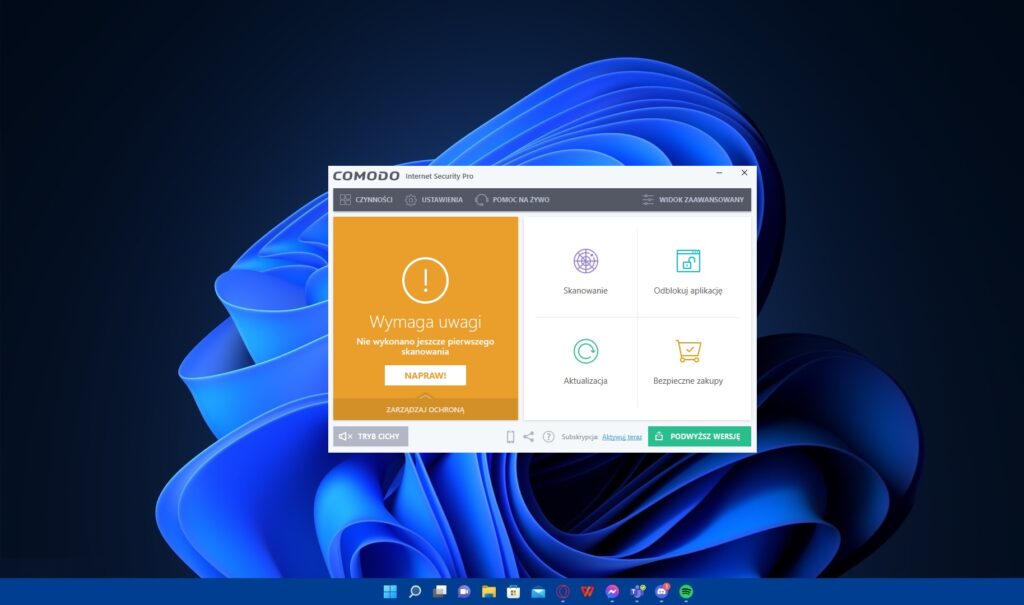Start the Aktualizacja update tile

point(585,361)
